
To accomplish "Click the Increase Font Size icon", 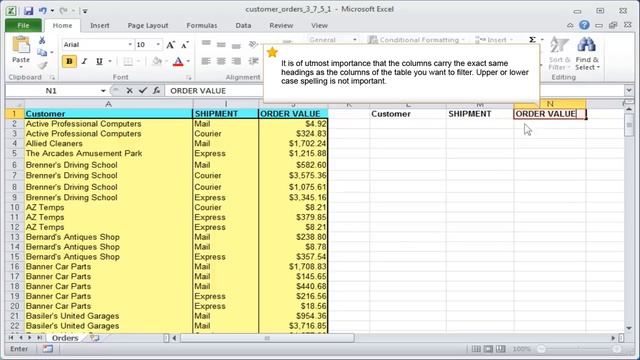I will pos(171,44).
